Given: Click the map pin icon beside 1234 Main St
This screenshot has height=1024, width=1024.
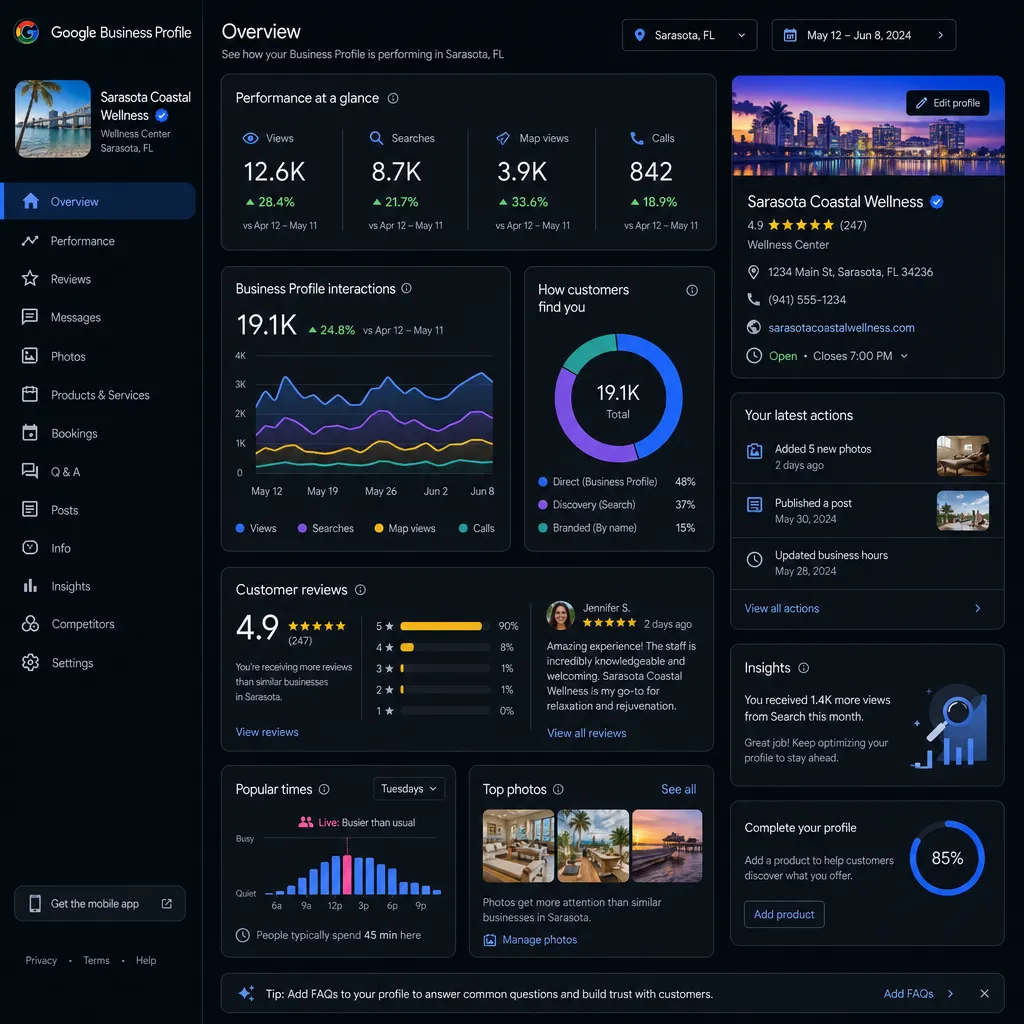Looking at the screenshot, I should tap(754, 272).
